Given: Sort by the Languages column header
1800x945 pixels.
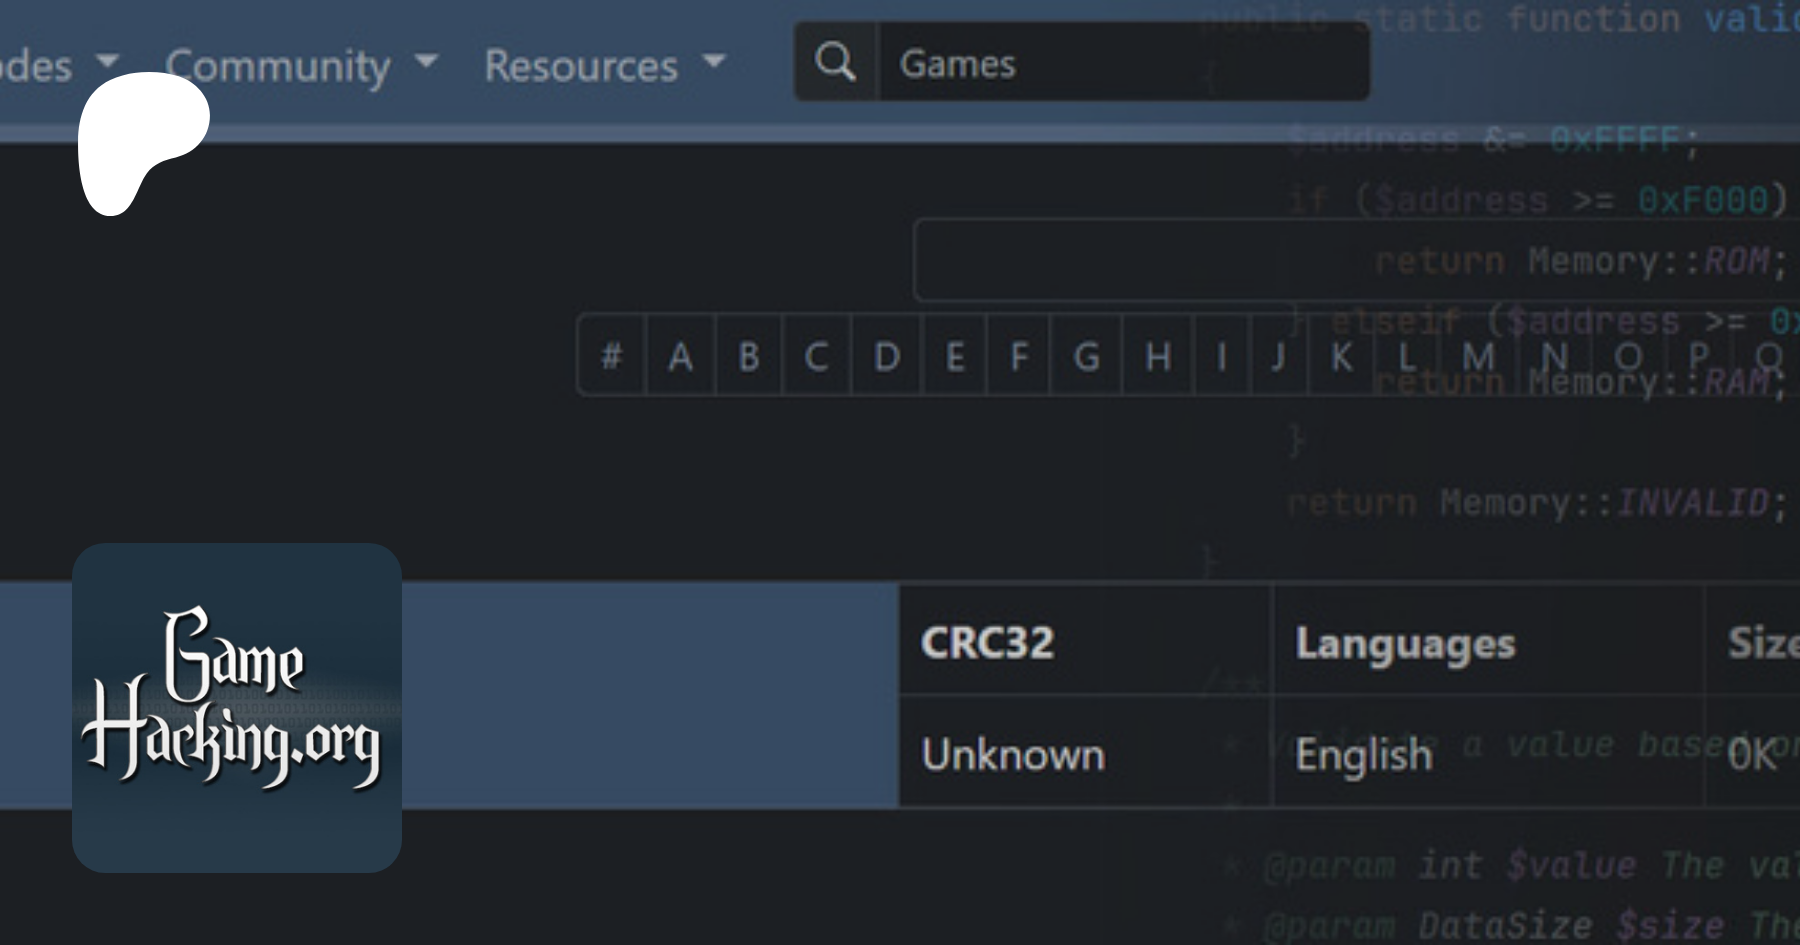Looking at the screenshot, I should pos(1404,643).
